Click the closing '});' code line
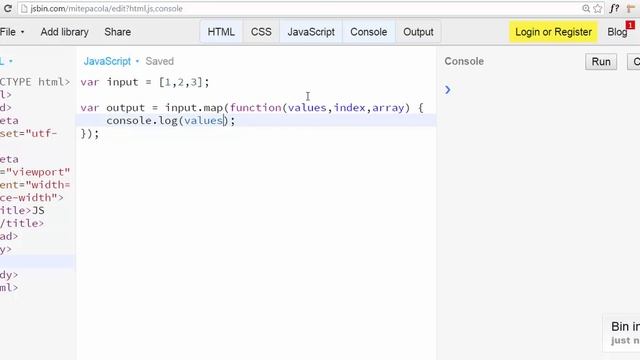Image resolution: width=640 pixels, height=360 pixels. [90, 133]
